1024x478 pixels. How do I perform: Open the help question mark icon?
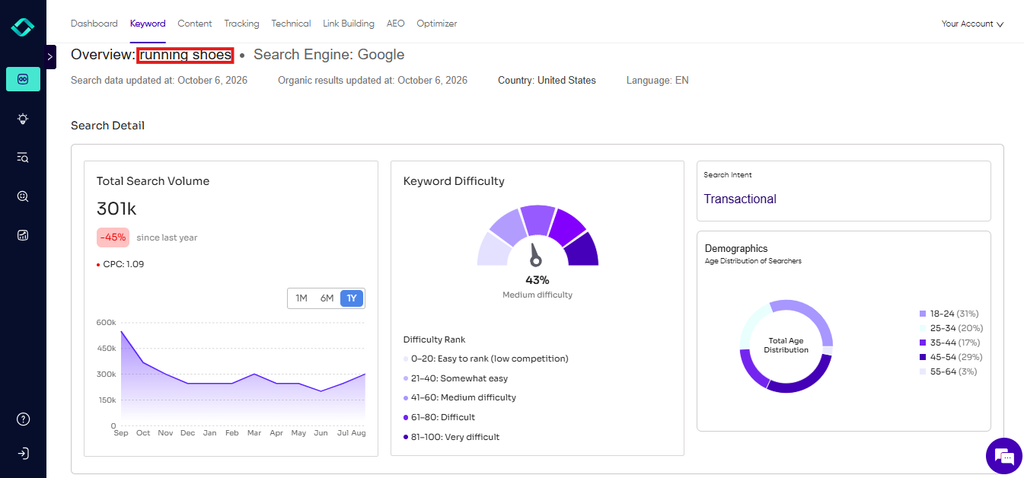23,419
